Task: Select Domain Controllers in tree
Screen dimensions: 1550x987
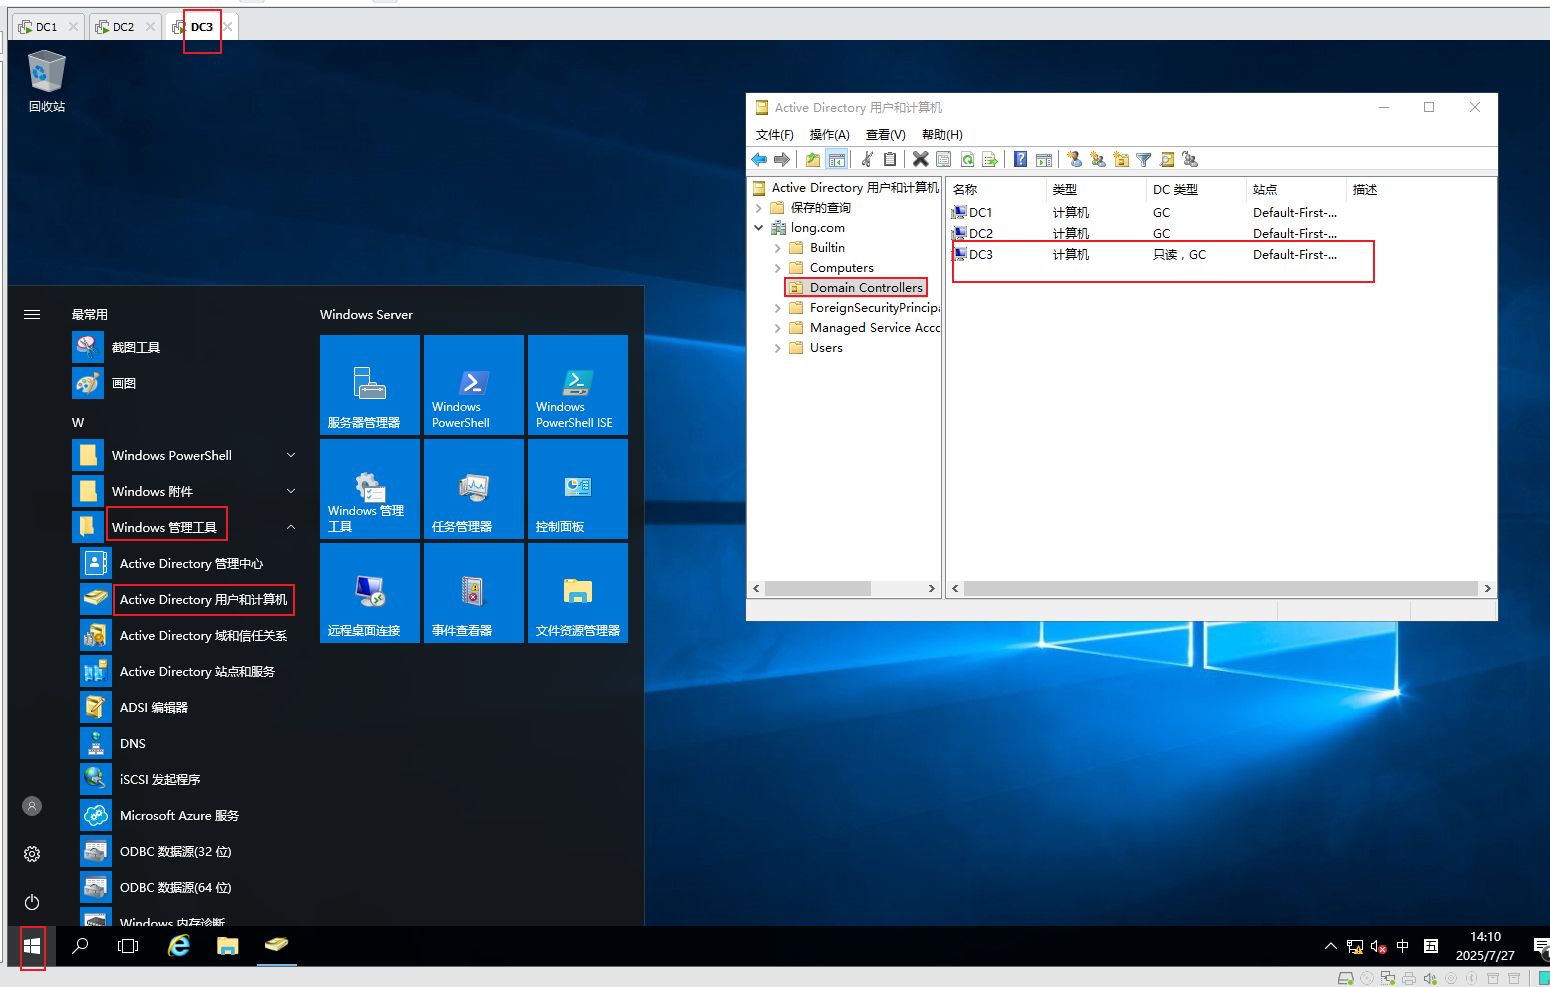Action: 866,288
